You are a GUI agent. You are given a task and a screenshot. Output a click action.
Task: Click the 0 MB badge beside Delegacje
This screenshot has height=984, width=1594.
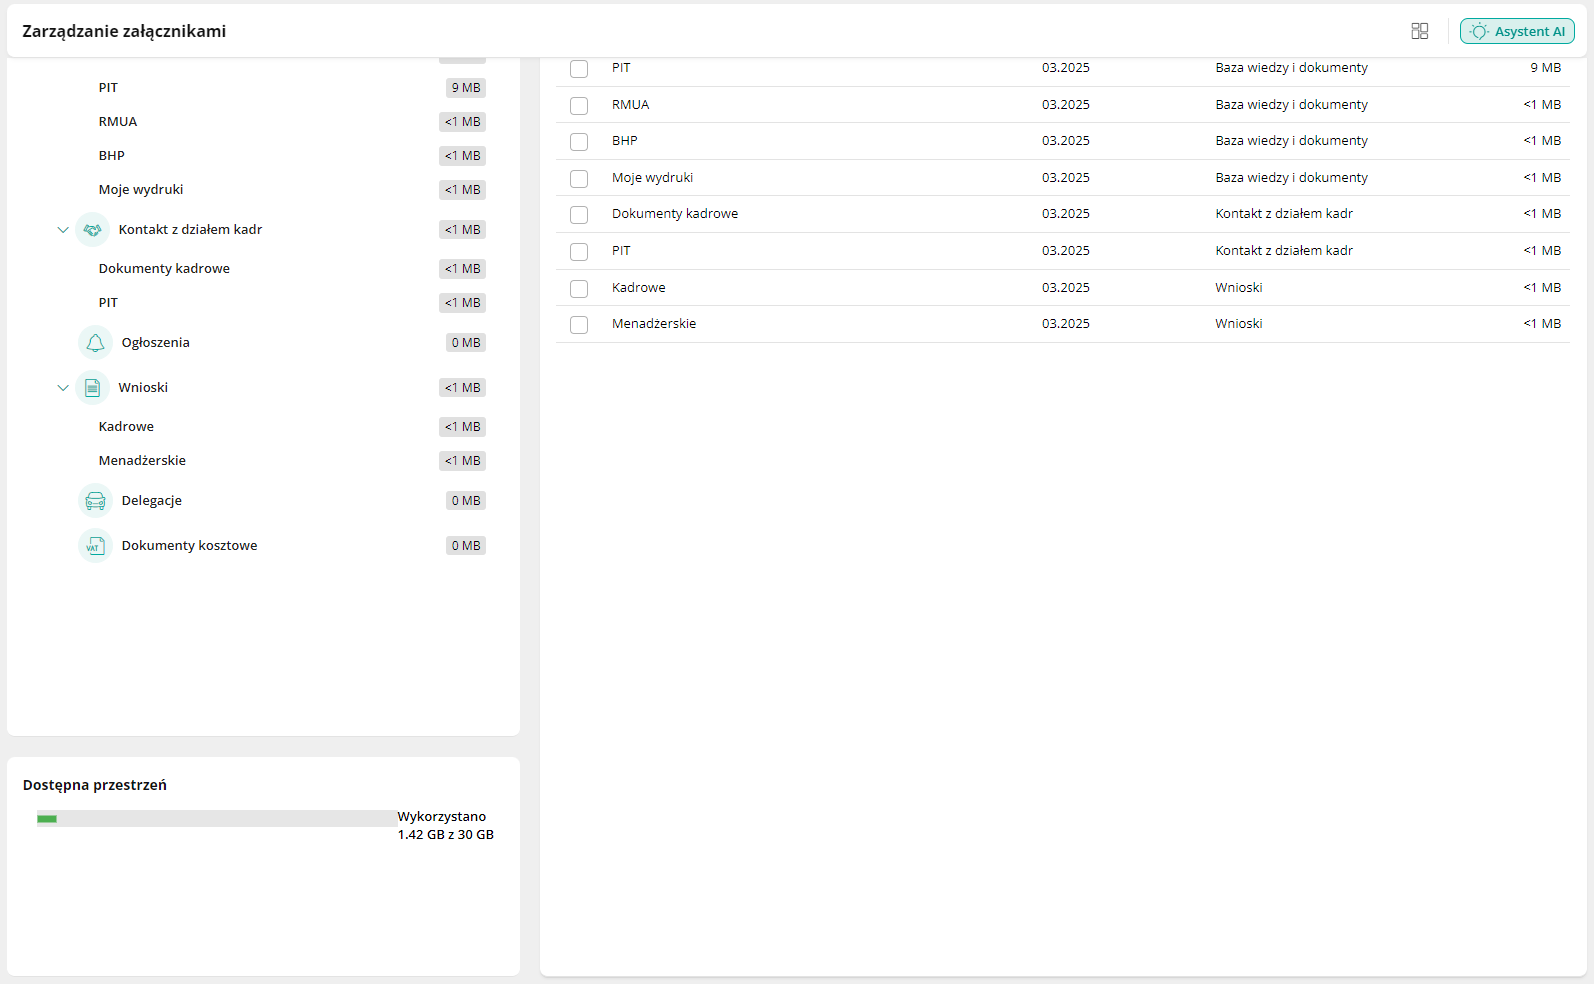click(466, 501)
